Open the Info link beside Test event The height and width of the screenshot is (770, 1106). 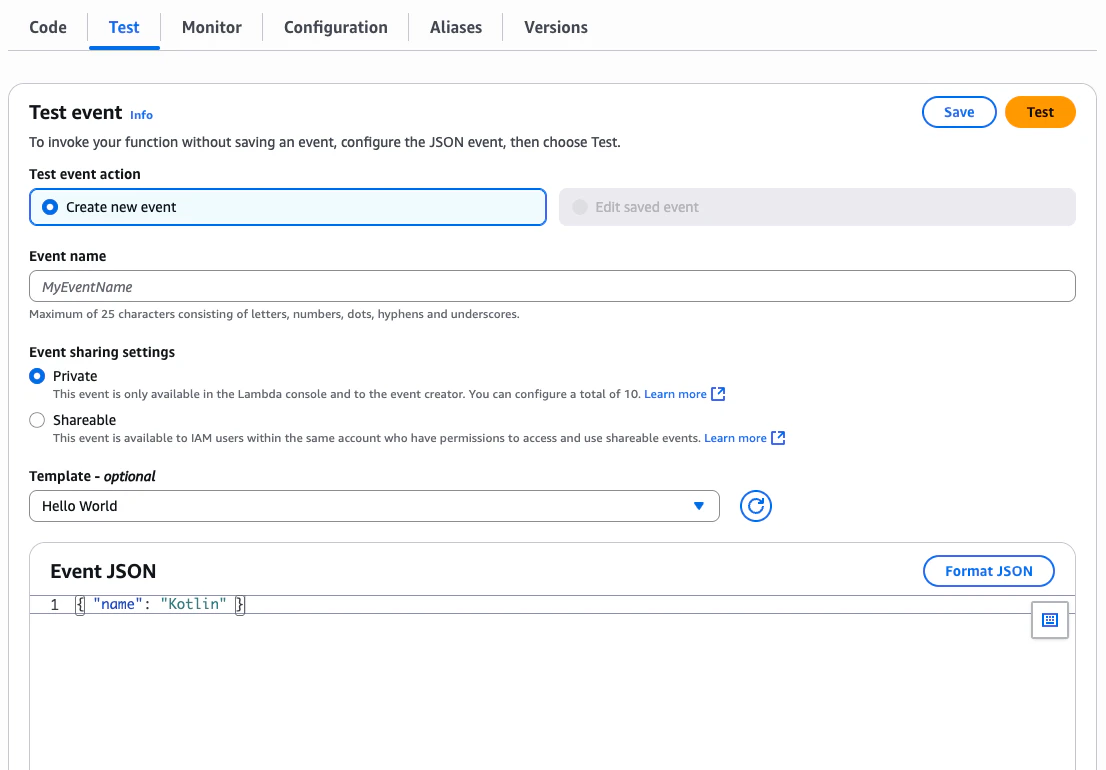141,115
